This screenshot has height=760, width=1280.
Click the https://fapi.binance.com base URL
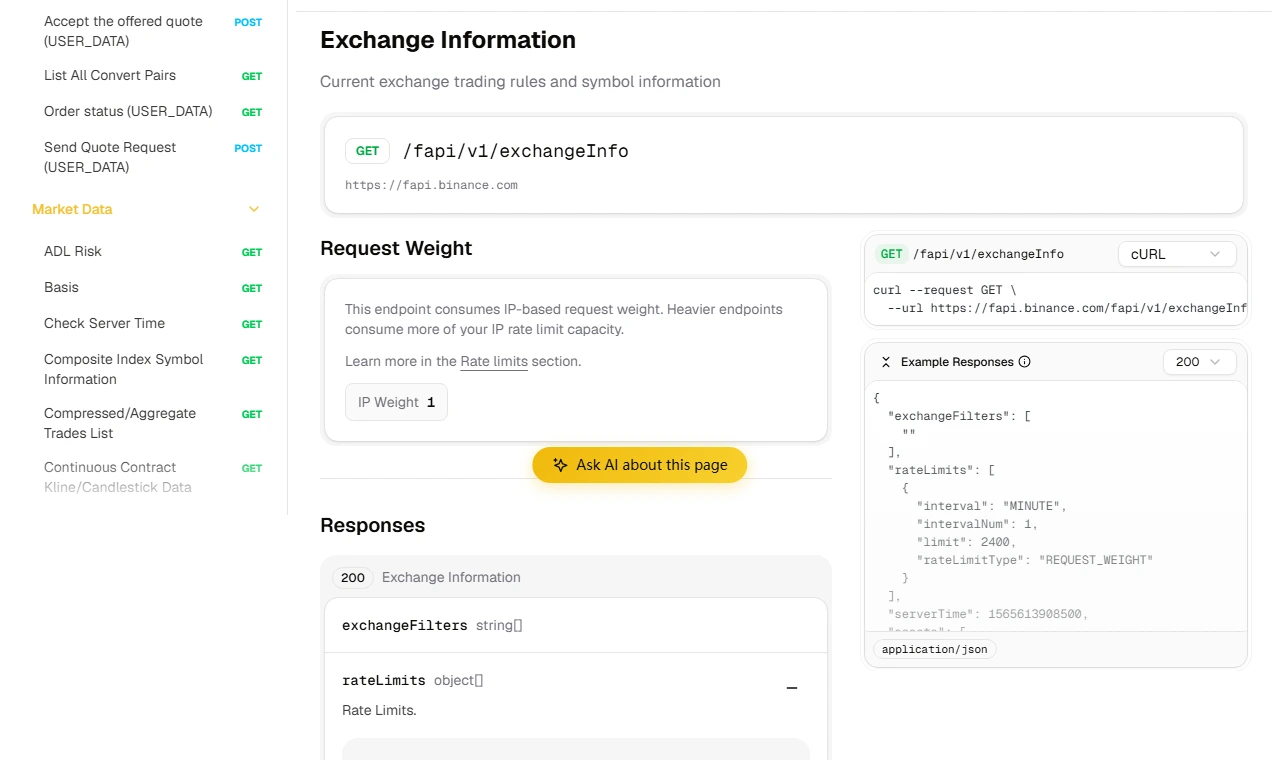[x=431, y=185]
